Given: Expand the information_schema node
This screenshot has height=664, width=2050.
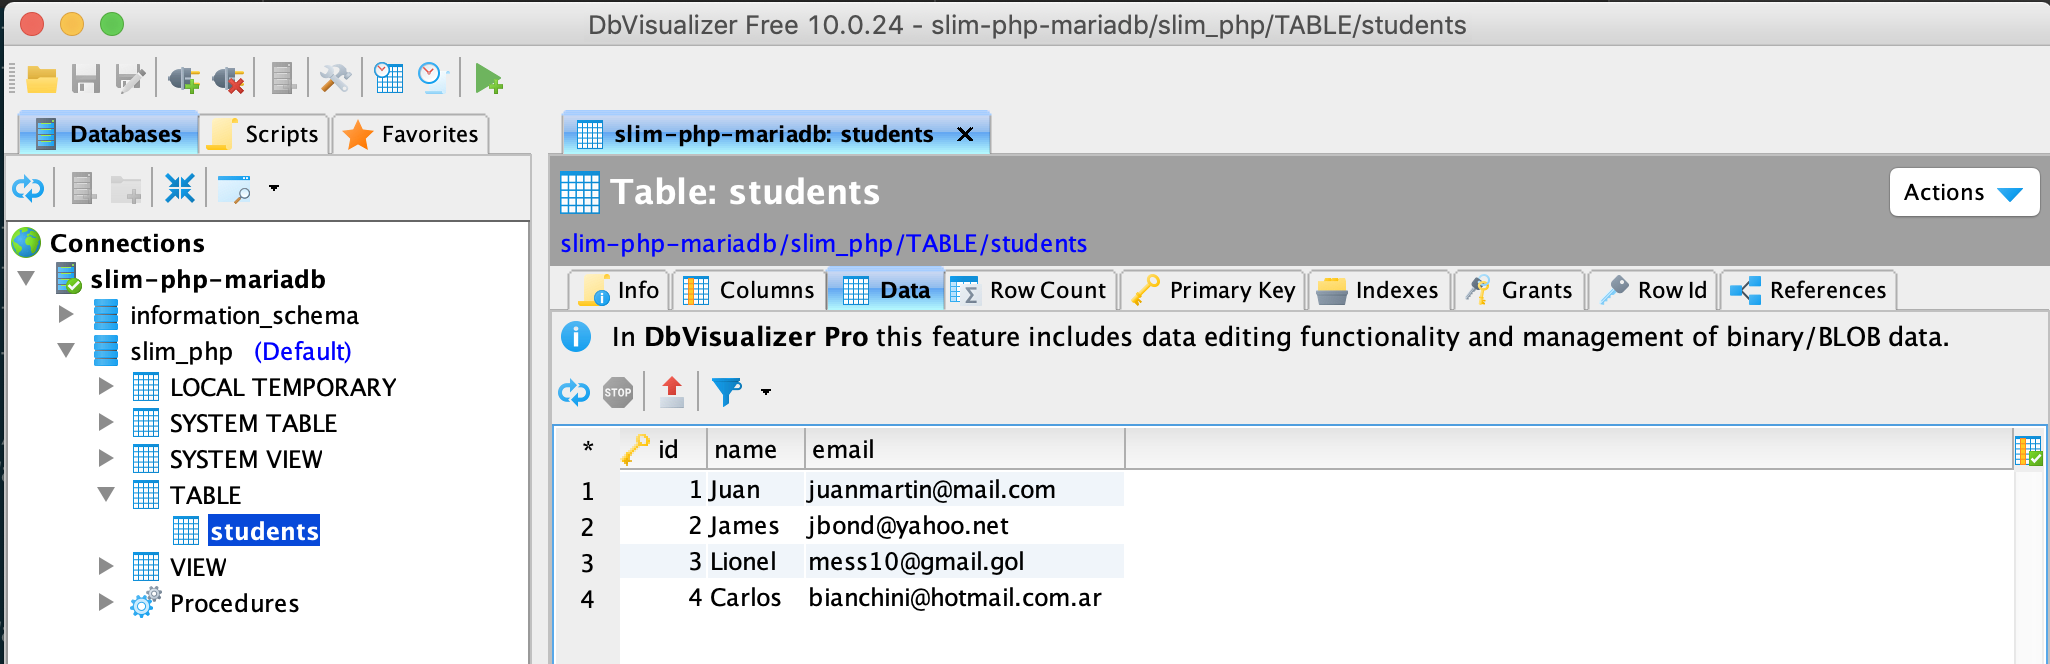Looking at the screenshot, I should [x=66, y=314].
